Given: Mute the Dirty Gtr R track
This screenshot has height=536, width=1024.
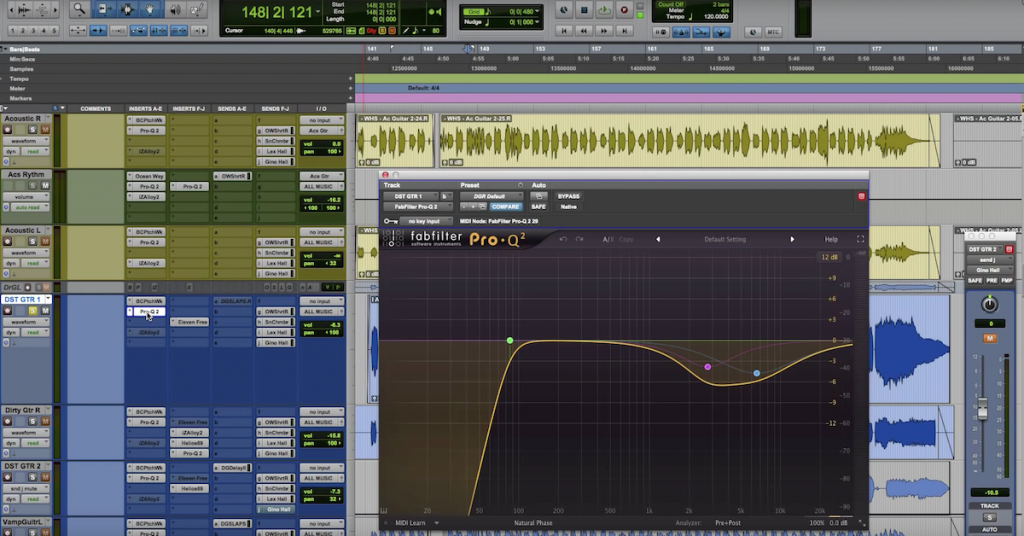Looking at the screenshot, I should [x=45, y=421].
